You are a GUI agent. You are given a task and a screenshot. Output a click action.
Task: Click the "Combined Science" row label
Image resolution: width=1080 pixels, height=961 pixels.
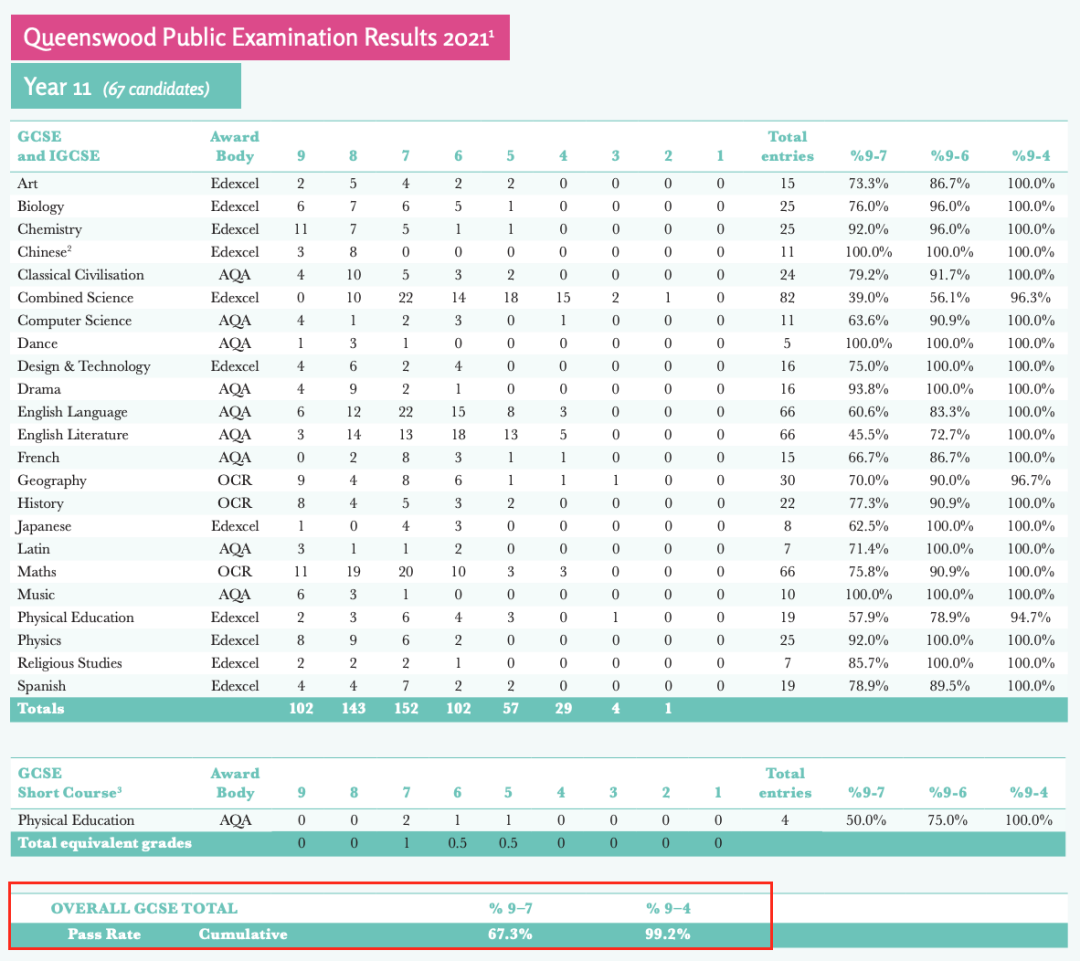(75, 298)
